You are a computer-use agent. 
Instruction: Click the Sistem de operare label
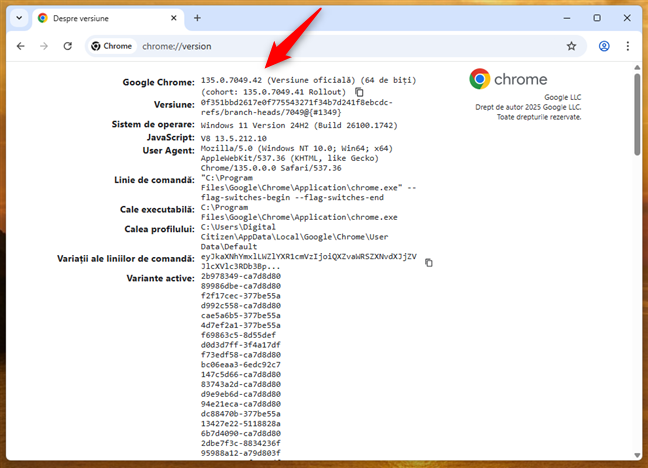[x=153, y=124]
